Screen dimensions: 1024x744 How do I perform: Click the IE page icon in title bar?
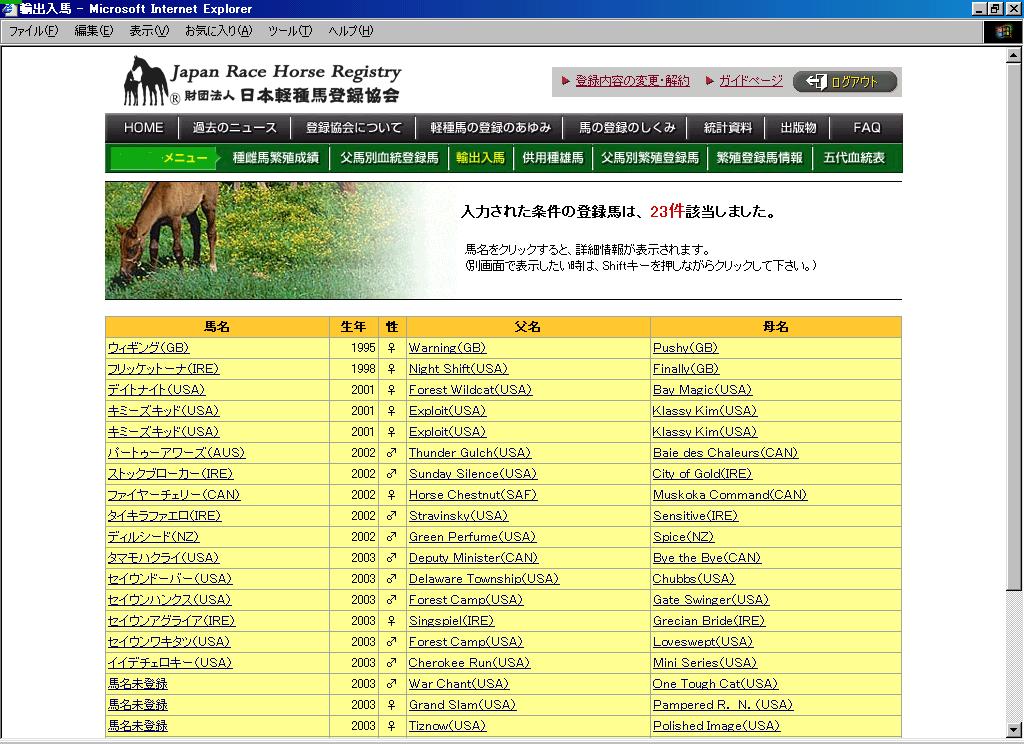[x=10, y=9]
